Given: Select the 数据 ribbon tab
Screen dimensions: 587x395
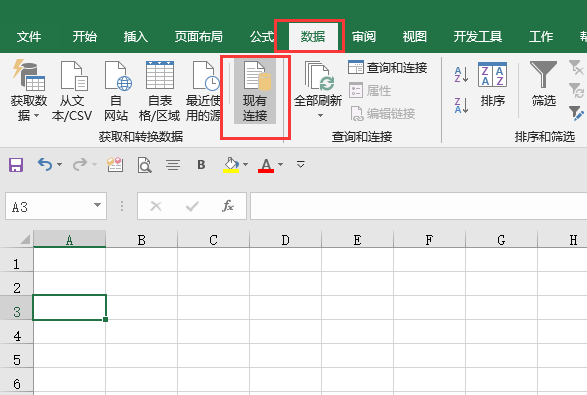Looking at the screenshot, I should tap(313, 37).
